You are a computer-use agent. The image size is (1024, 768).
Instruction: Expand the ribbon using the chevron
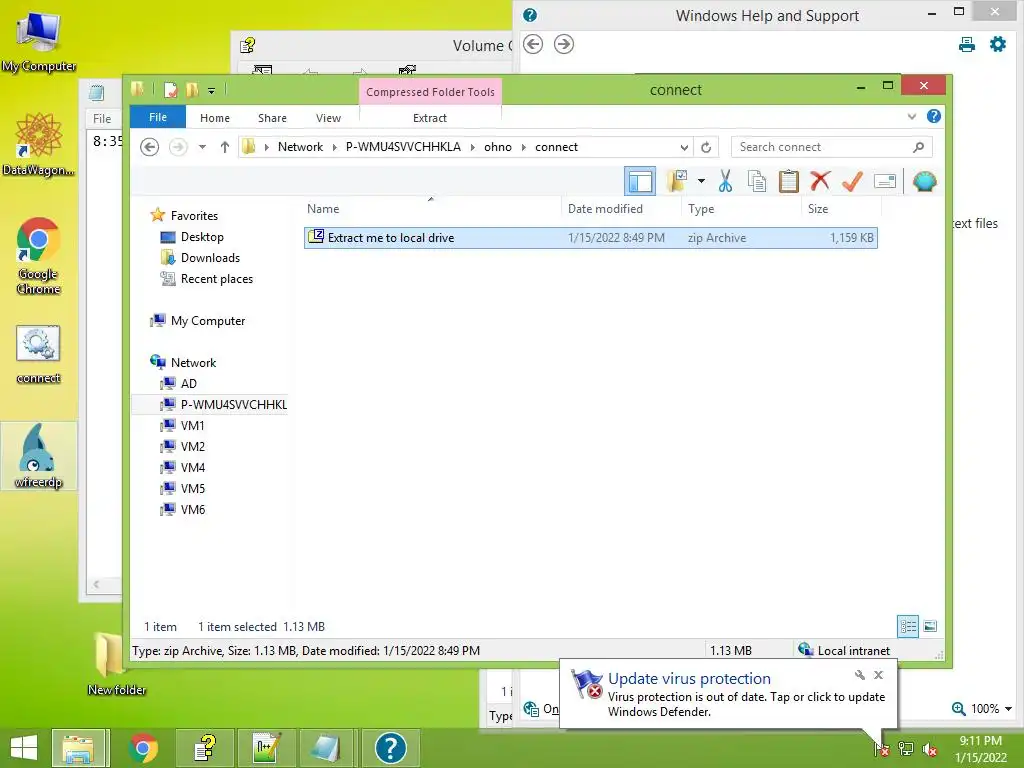tap(912, 117)
